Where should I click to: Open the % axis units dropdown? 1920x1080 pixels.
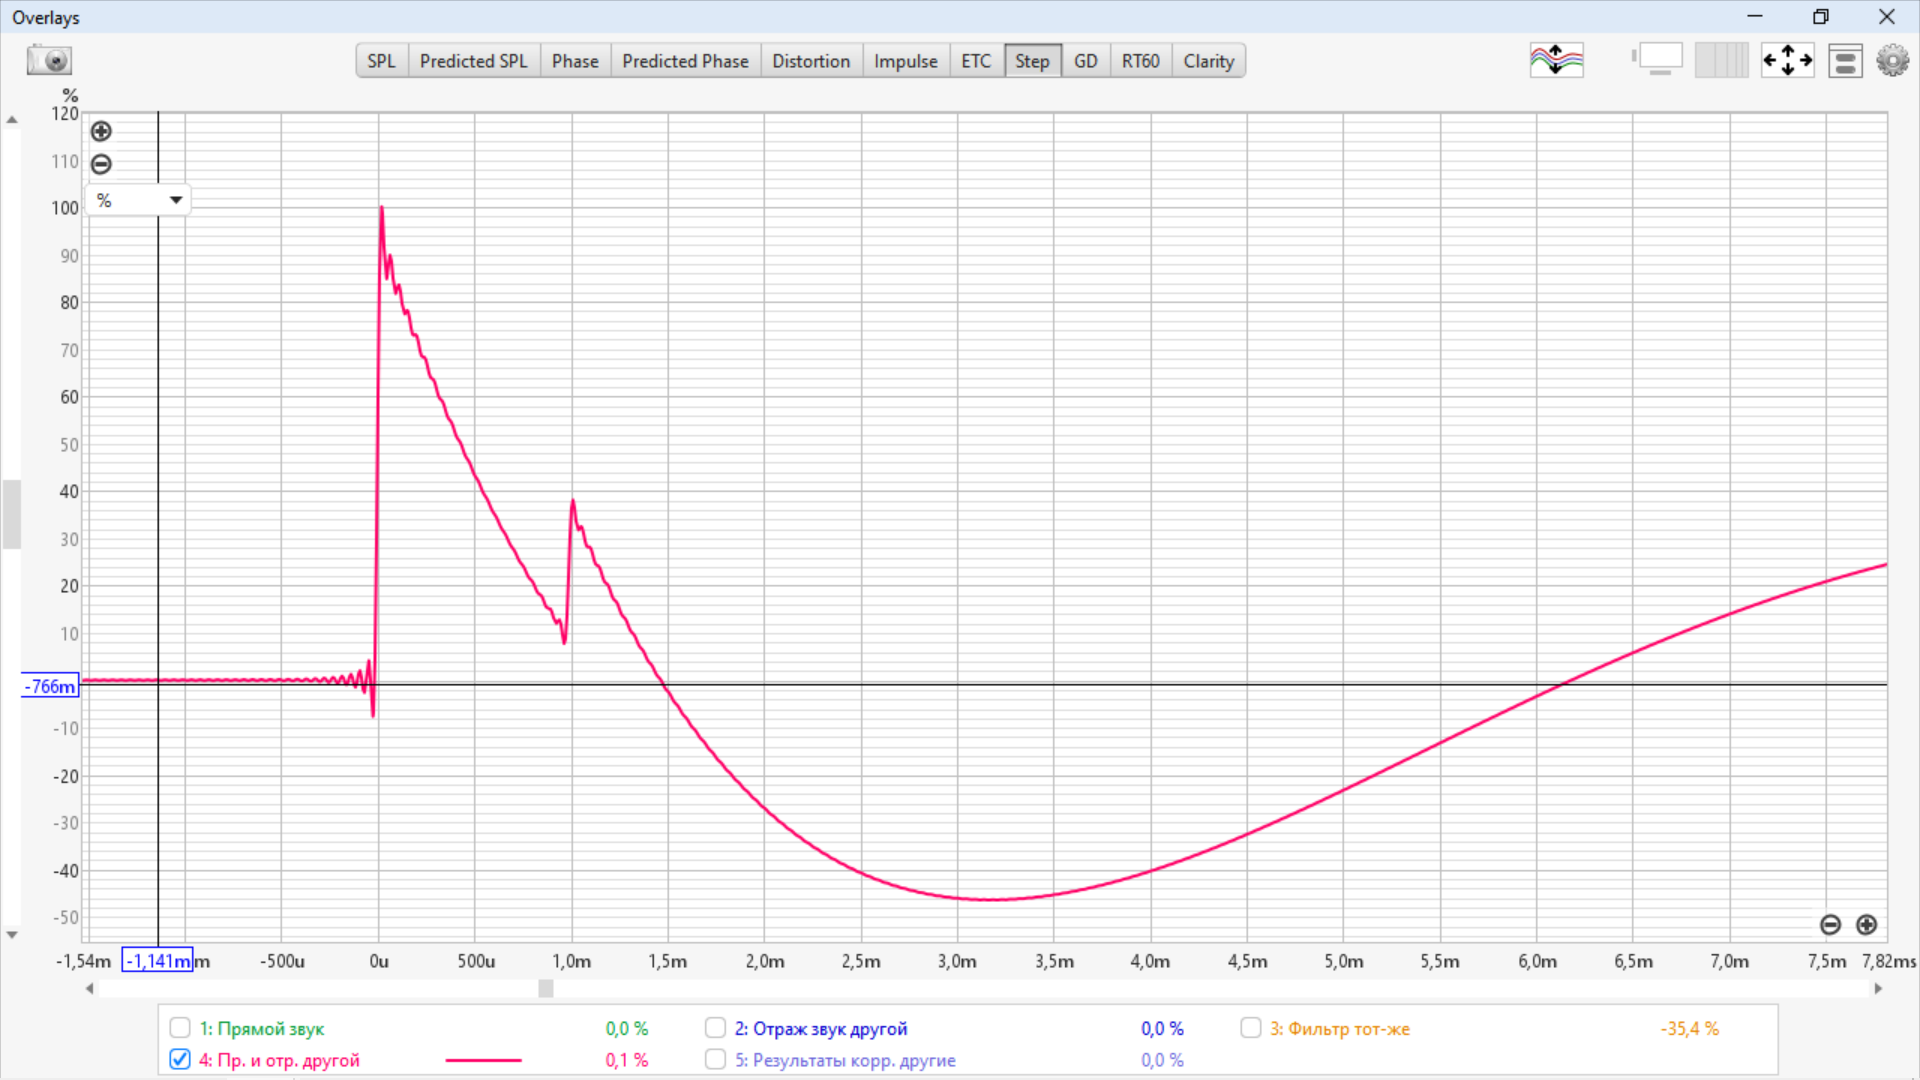click(x=139, y=200)
